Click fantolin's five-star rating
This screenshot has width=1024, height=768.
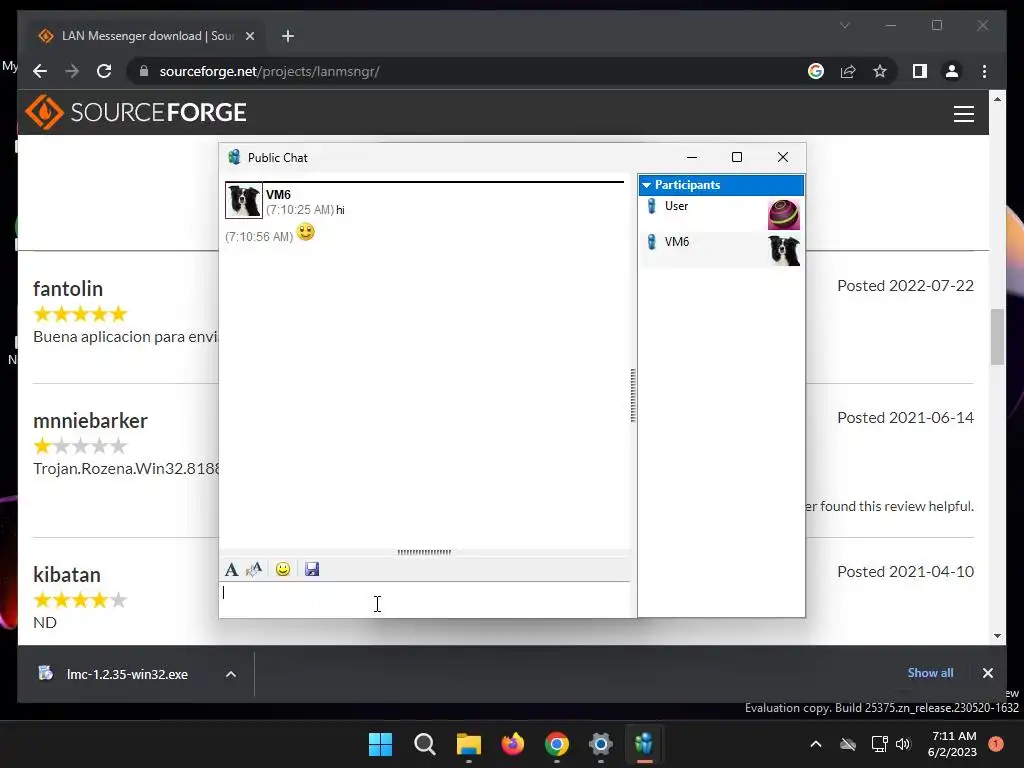tap(80, 314)
